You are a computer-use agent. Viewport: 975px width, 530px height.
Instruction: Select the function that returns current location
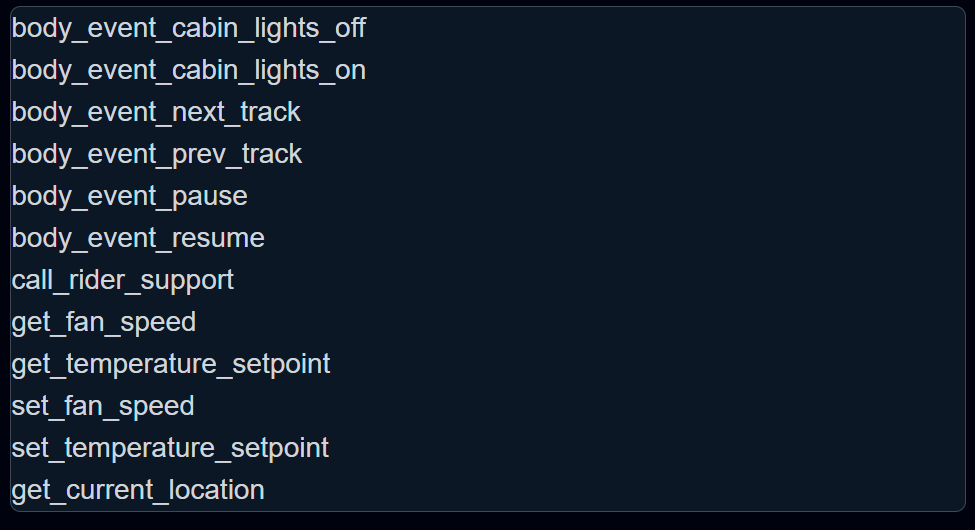(x=138, y=490)
